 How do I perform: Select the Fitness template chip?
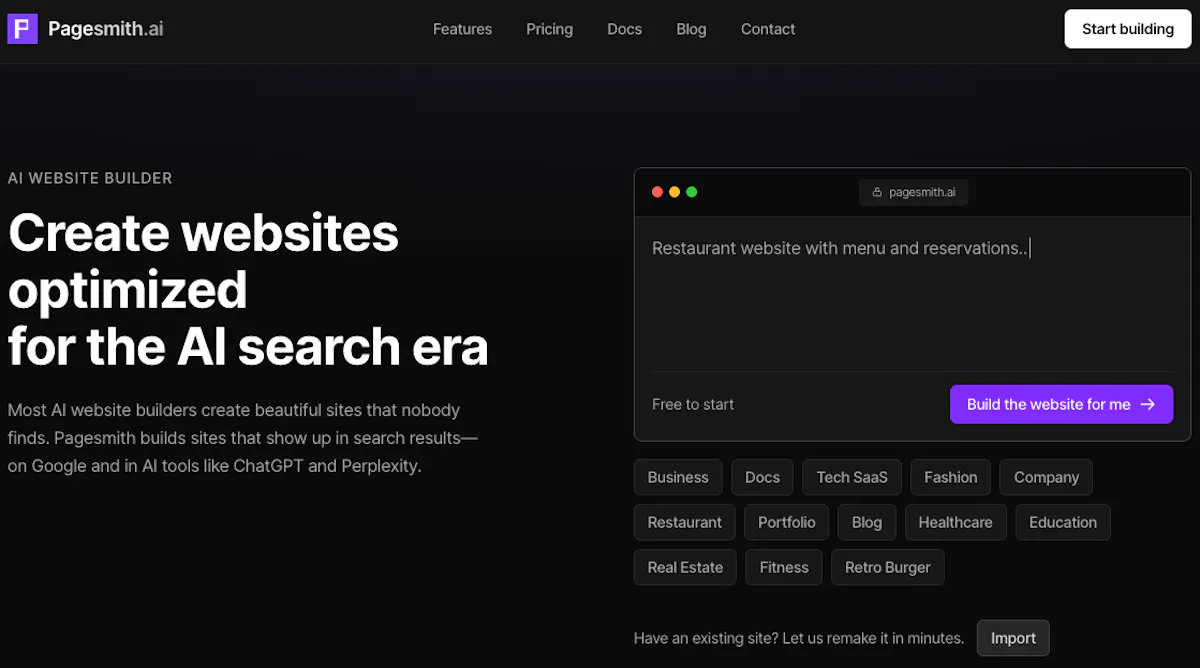click(x=784, y=567)
